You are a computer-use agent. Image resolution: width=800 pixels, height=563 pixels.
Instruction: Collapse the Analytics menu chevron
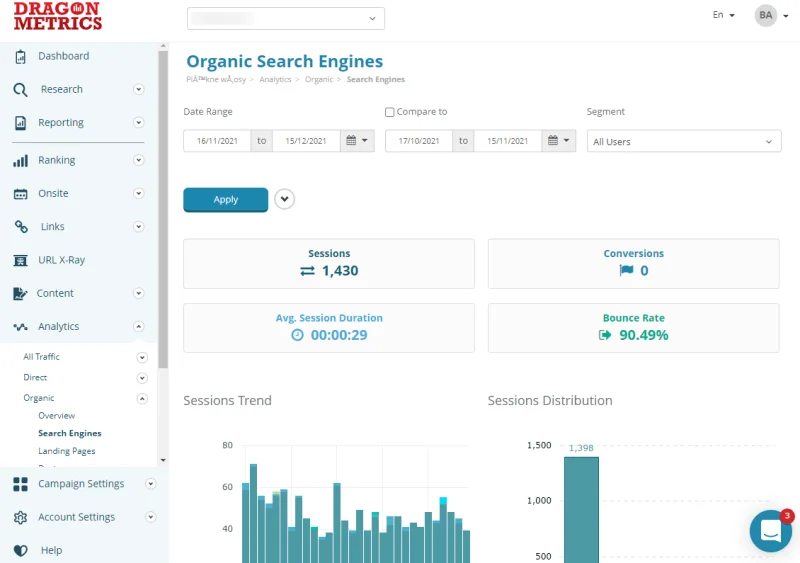click(x=138, y=327)
